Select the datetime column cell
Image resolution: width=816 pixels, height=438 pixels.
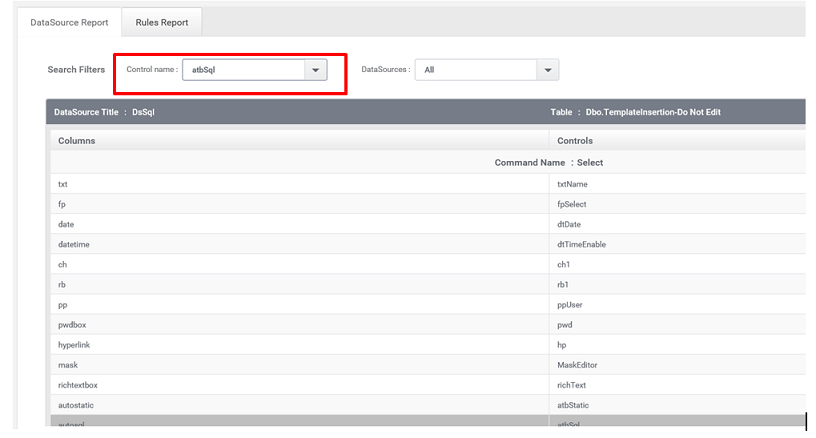tap(300, 244)
